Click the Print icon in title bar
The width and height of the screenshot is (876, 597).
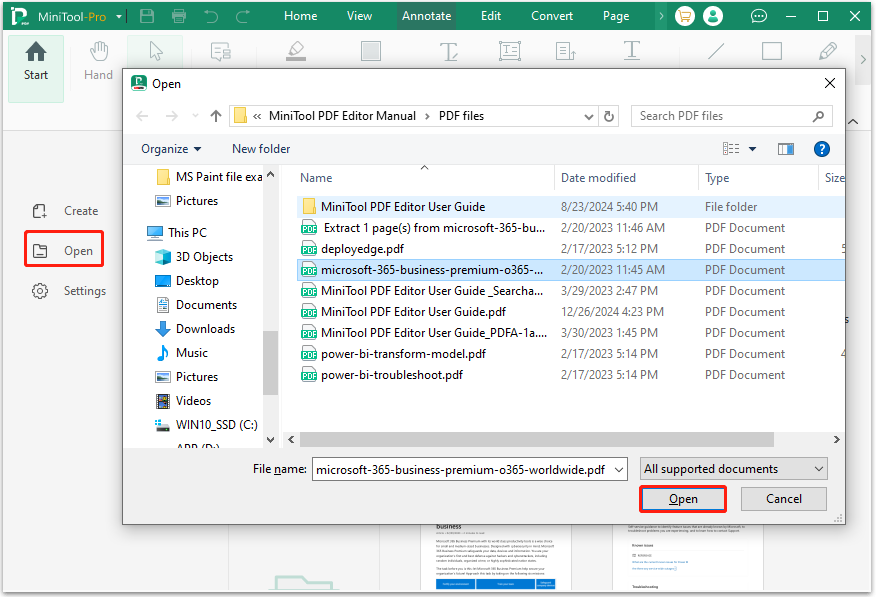click(179, 16)
